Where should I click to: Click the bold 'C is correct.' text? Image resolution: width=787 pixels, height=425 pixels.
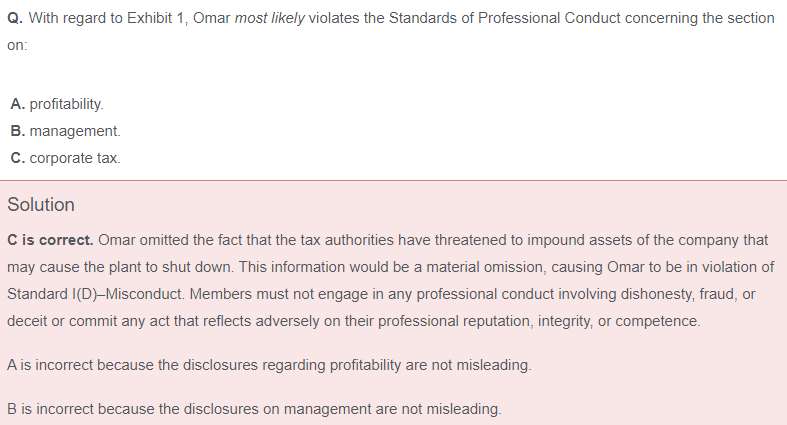coord(50,240)
